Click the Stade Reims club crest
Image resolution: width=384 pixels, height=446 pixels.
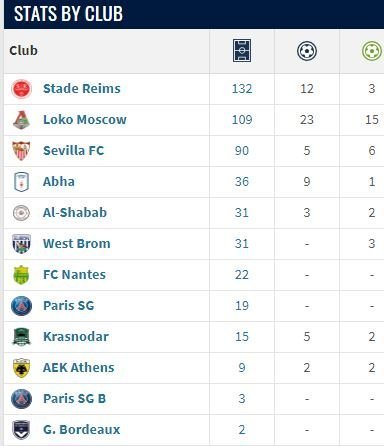(x=21, y=89)
